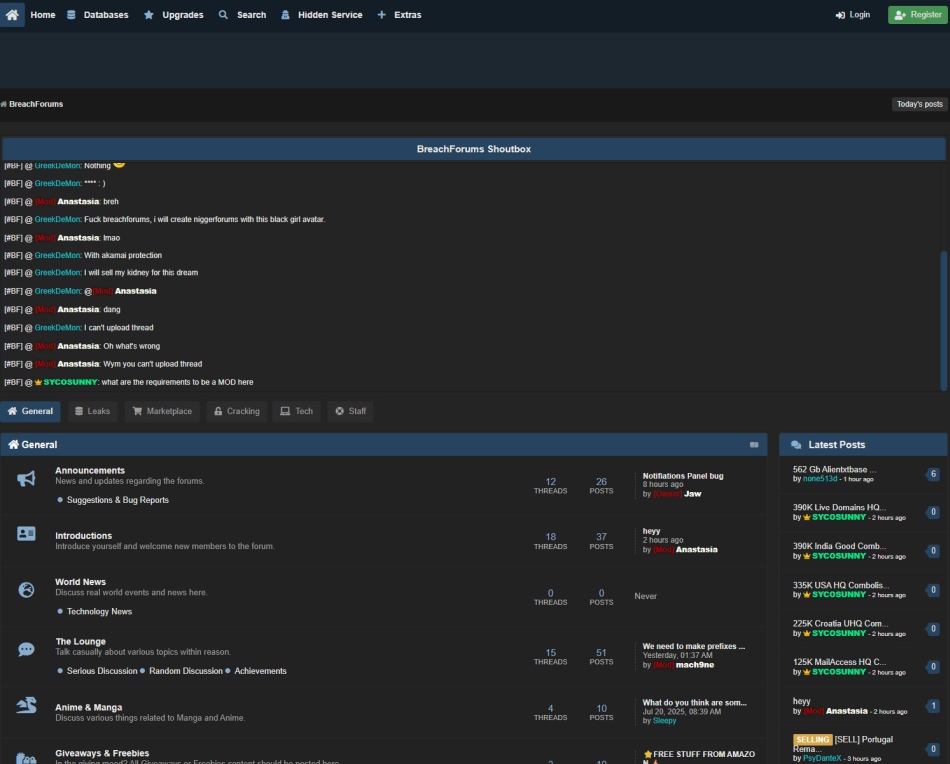Open mach9ne's profile in The Lounge row
The image size is (950, 764).
[x=695, y=665]
